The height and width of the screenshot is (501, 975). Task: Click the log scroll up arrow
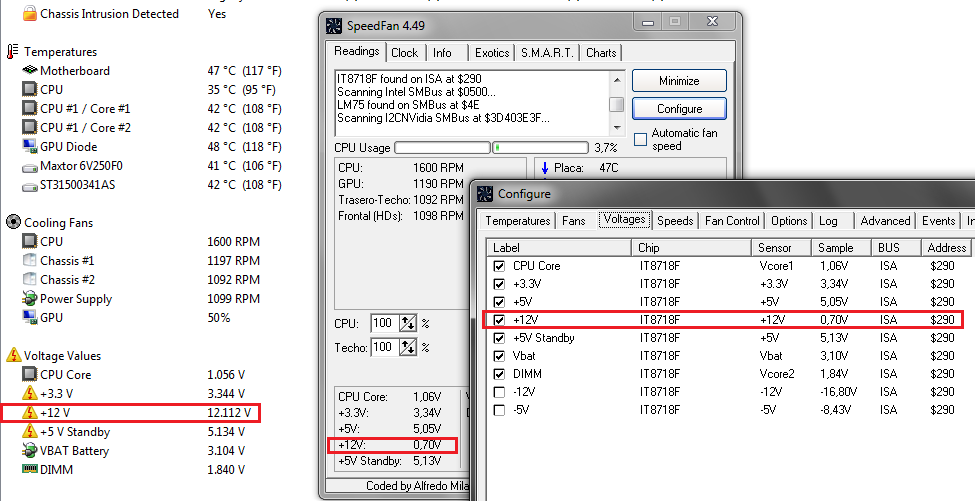pos(617,80)
